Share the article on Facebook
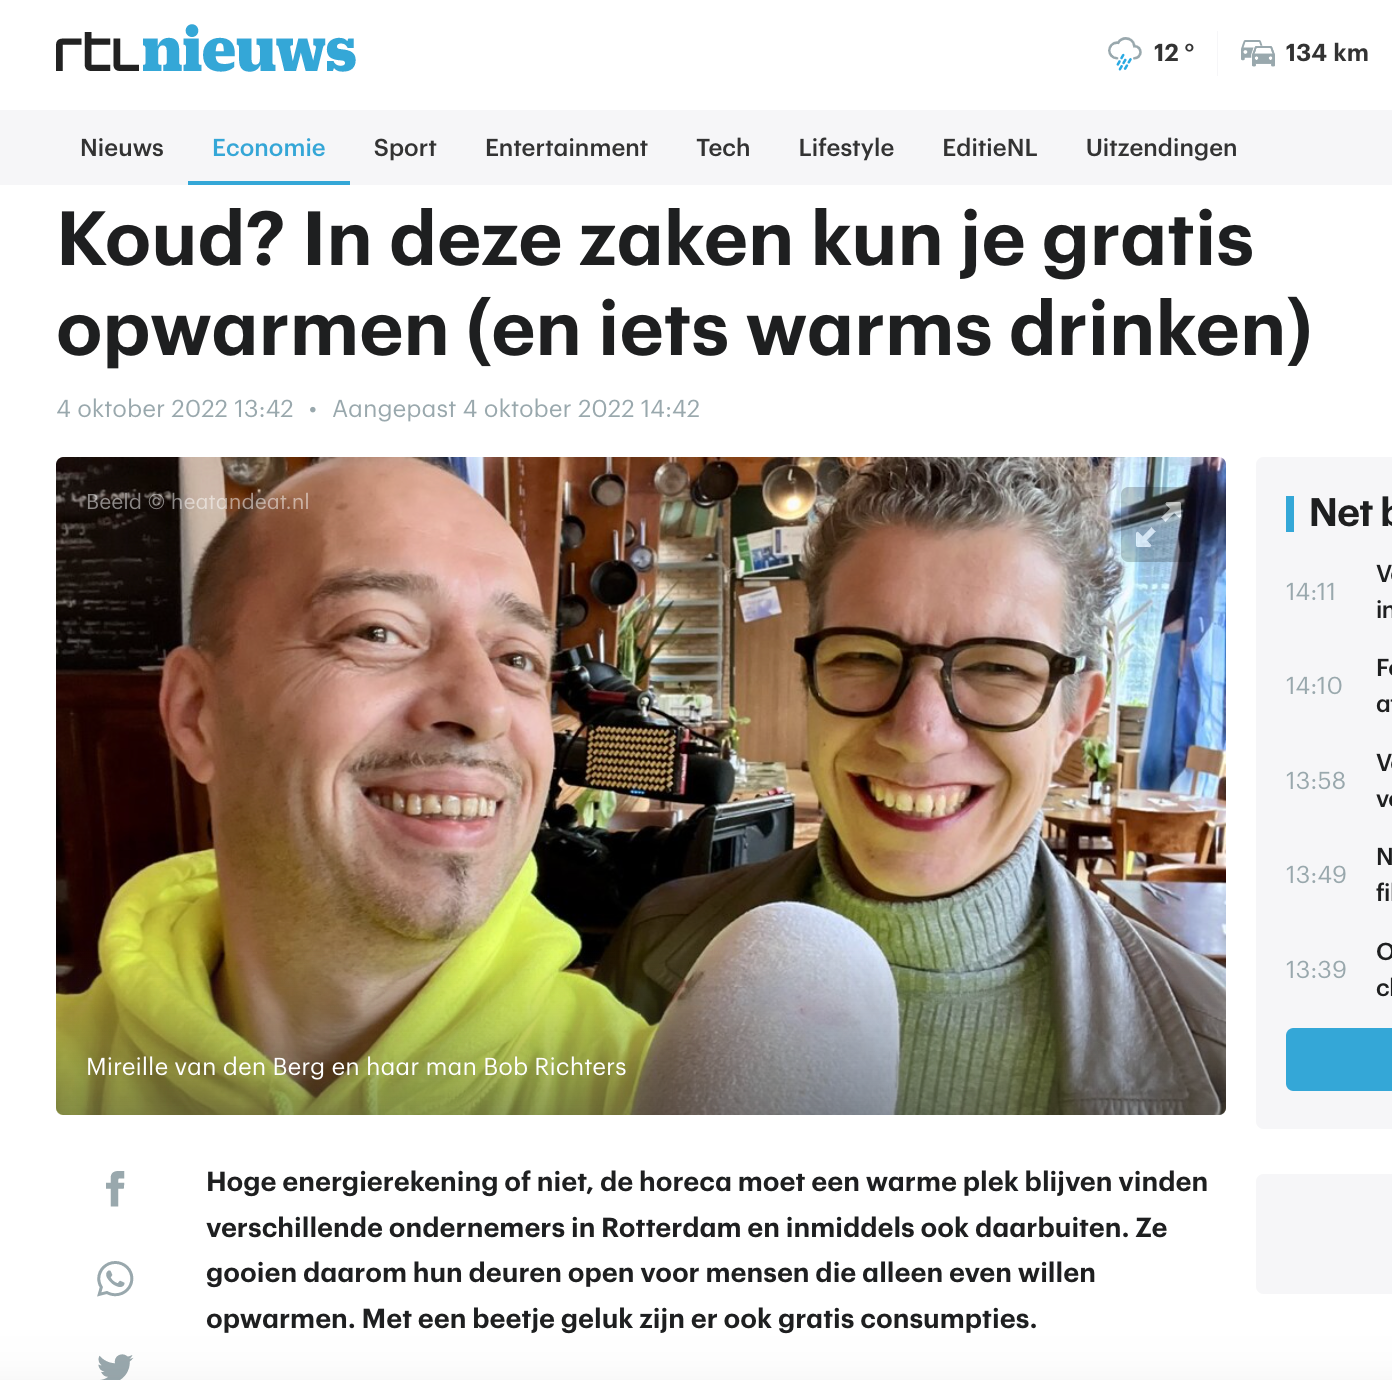The width and height of the screenshot is (1392, 1380). pos(115,1189)
